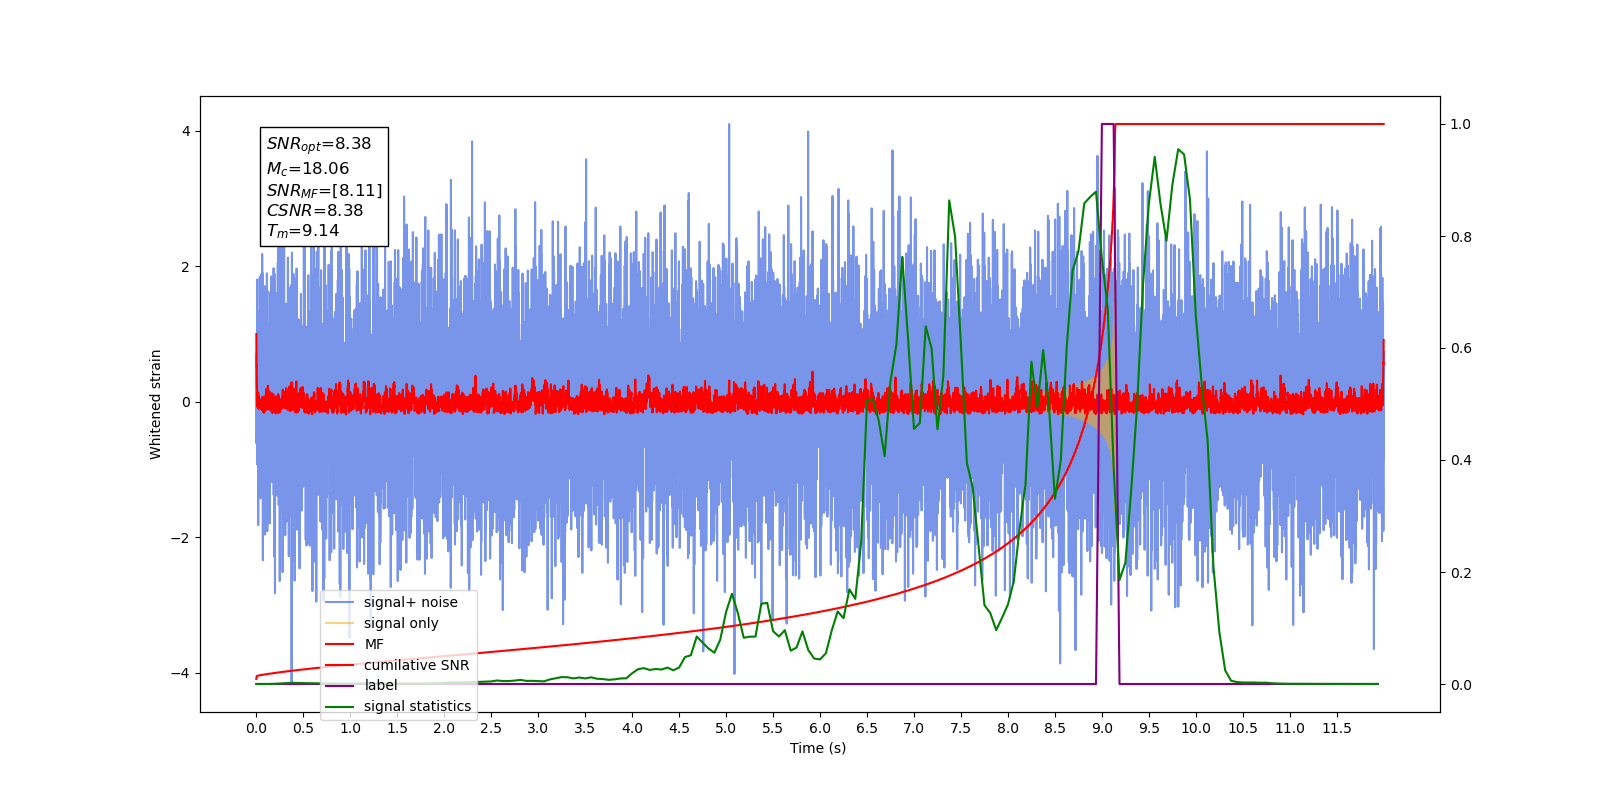Image resolution: width=1600 pixels, height=800 pixels.
Task: Select the Tm=9.14 annotation text
Action: (303, 231)
